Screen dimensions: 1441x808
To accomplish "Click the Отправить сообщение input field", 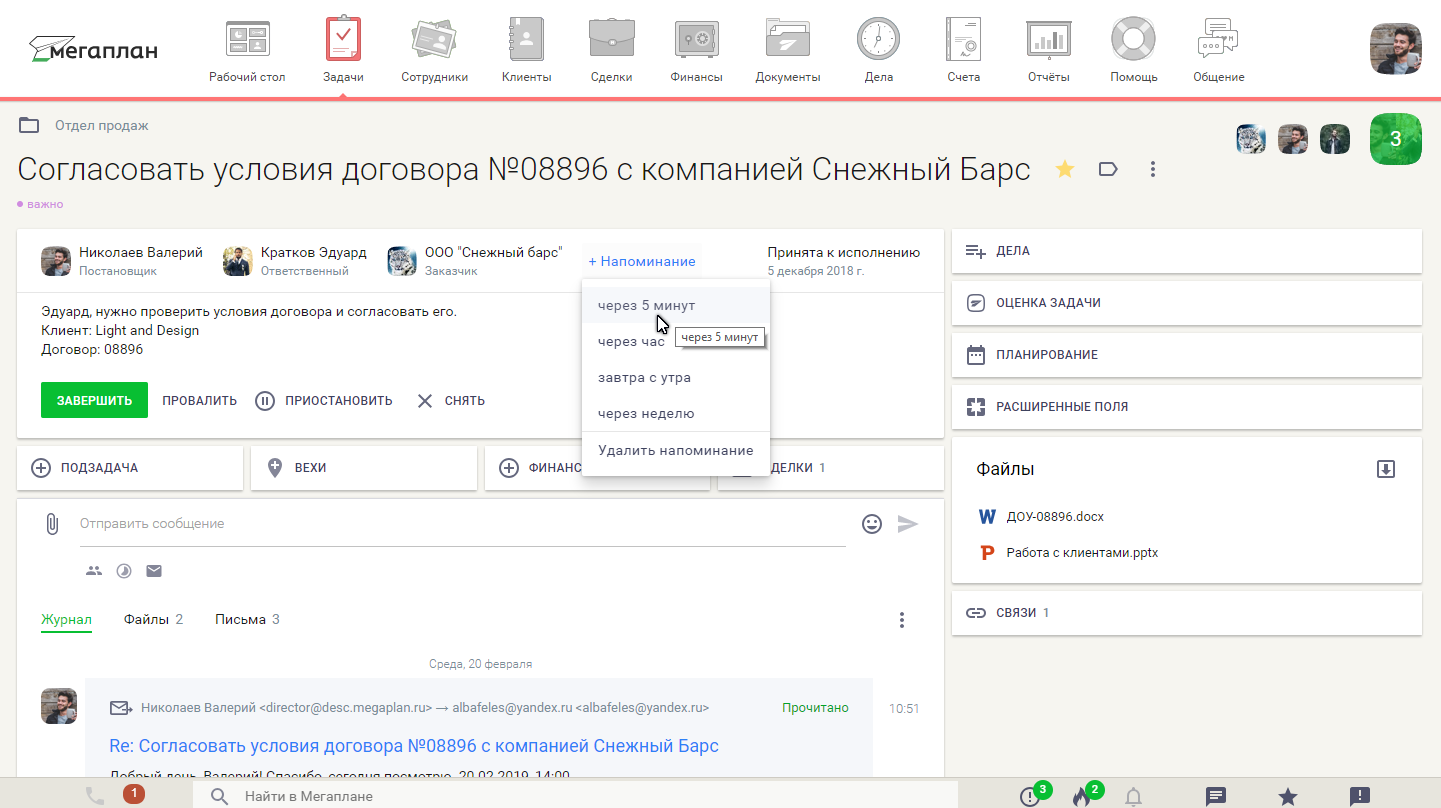I will pyautogui.click(x=463, y=524).
